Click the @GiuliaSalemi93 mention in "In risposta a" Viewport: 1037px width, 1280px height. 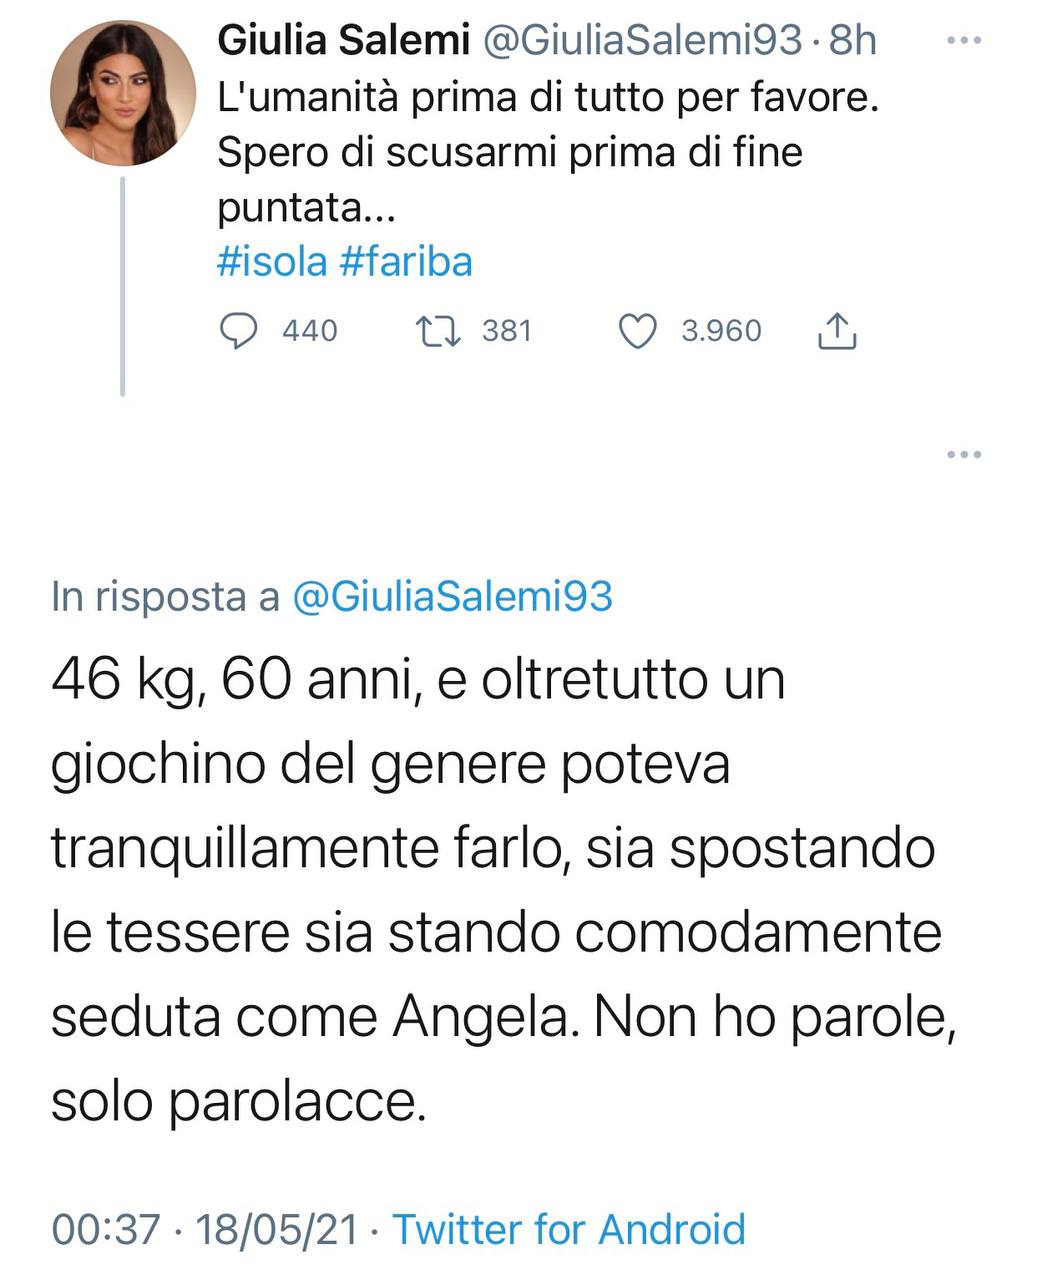(x=452, y=597)
